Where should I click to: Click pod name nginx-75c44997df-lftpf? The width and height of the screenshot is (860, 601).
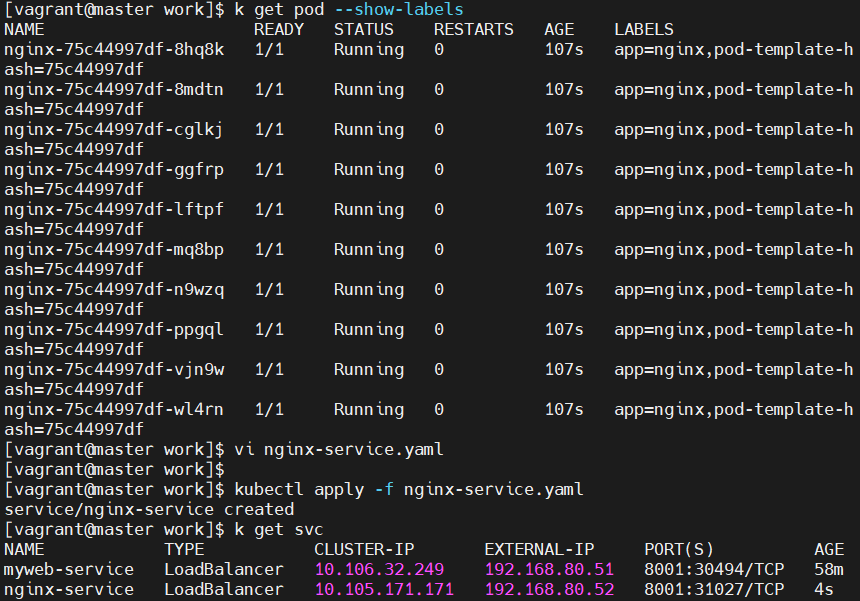114,210
